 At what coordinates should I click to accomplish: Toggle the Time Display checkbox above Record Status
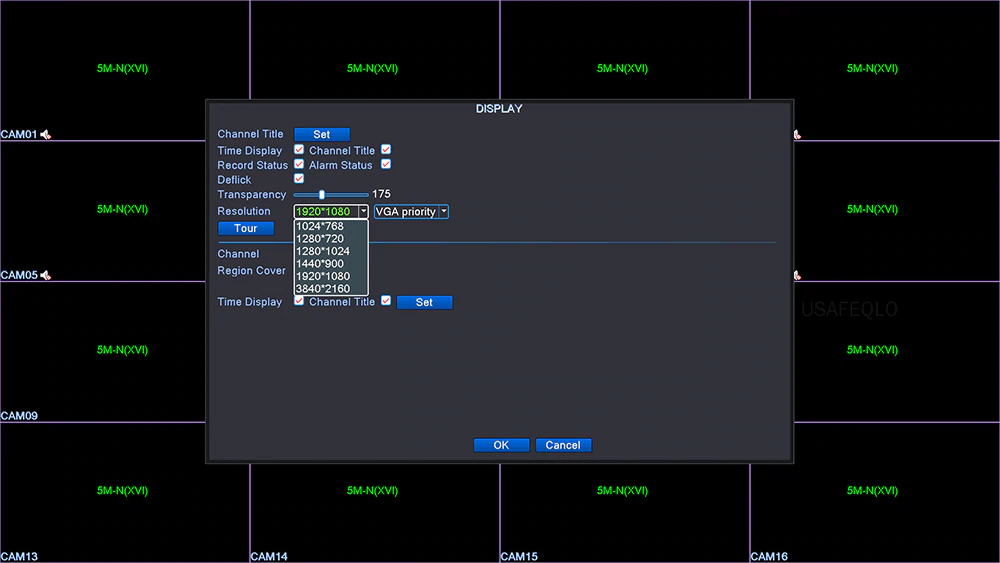[x=299, y=150]
